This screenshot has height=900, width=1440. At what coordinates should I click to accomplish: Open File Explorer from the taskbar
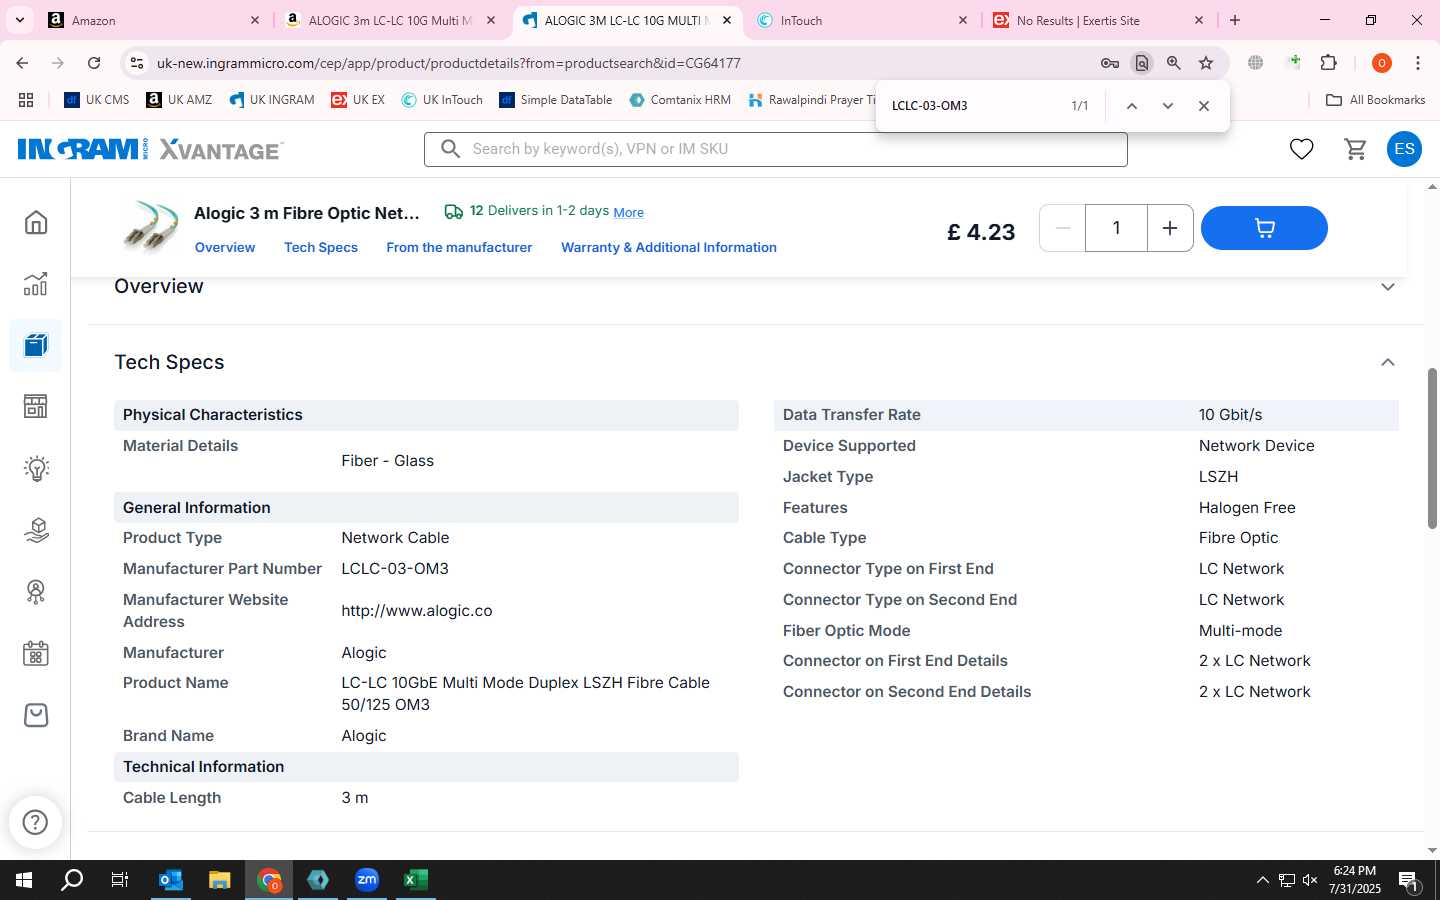tap(219, 880)
